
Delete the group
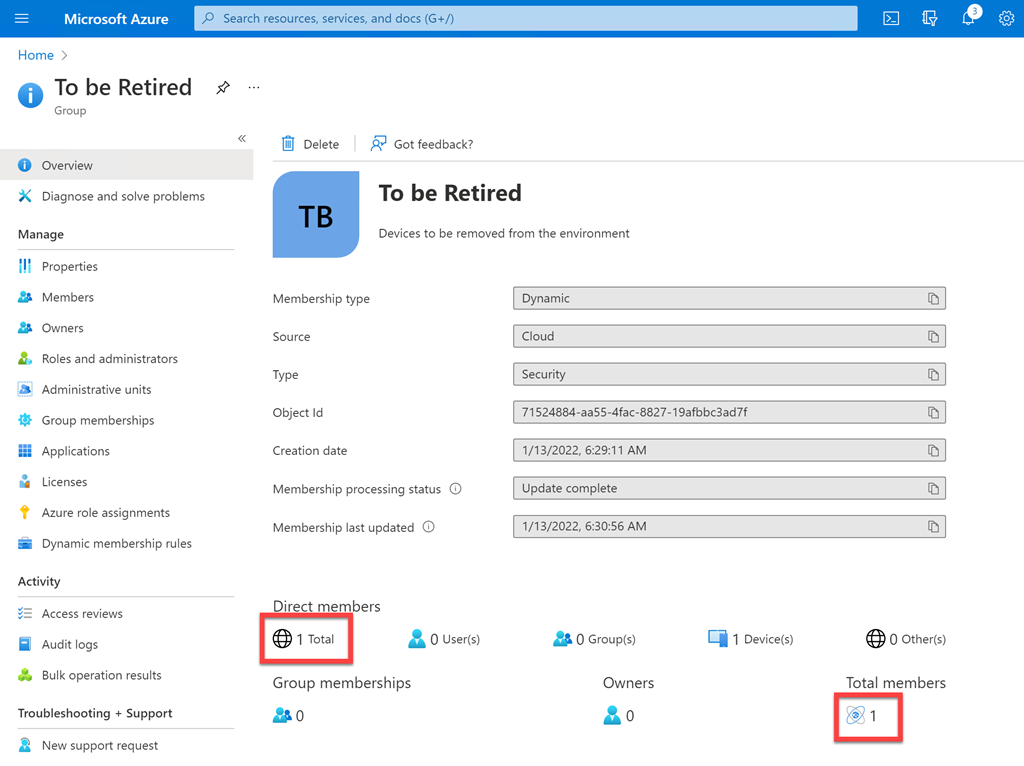click(x=310, y=144)
